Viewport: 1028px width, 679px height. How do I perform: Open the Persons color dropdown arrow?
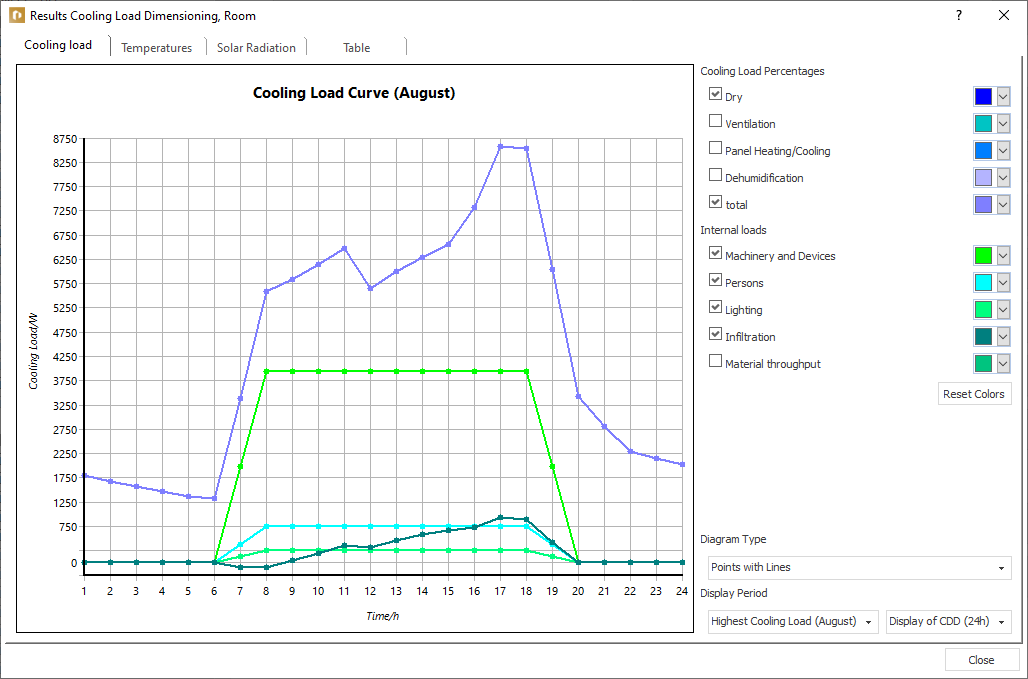[1002, 282]
